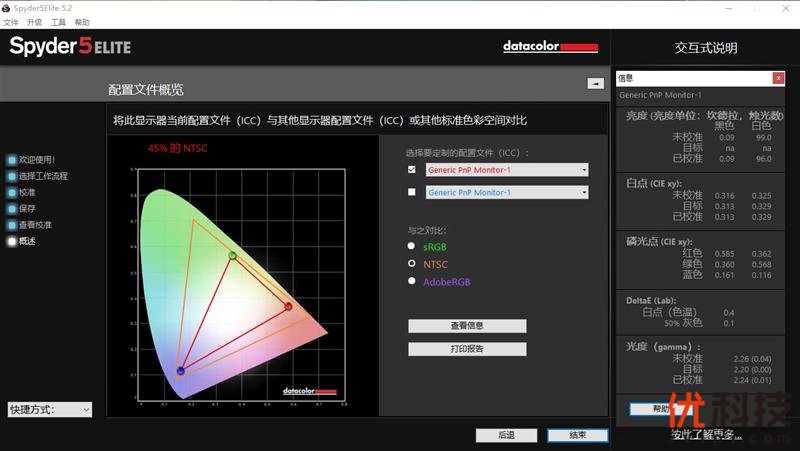This screenshot has width=800, height=451.
Task: Click the red primary point on gamut chart
Action: (x=288, y=307)
